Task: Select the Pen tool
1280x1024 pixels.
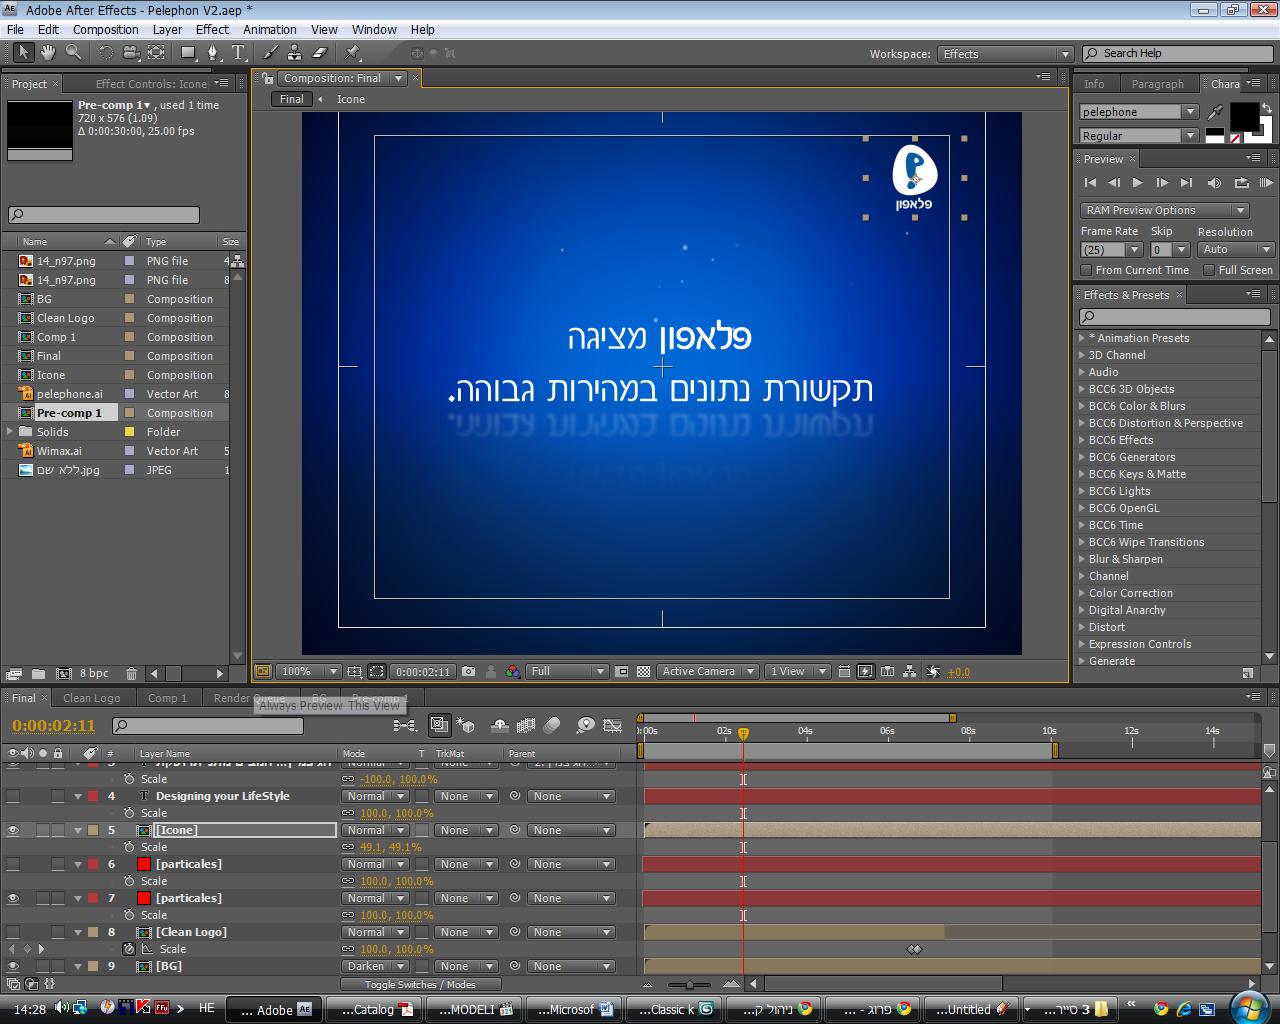Action: coord(213,53)
